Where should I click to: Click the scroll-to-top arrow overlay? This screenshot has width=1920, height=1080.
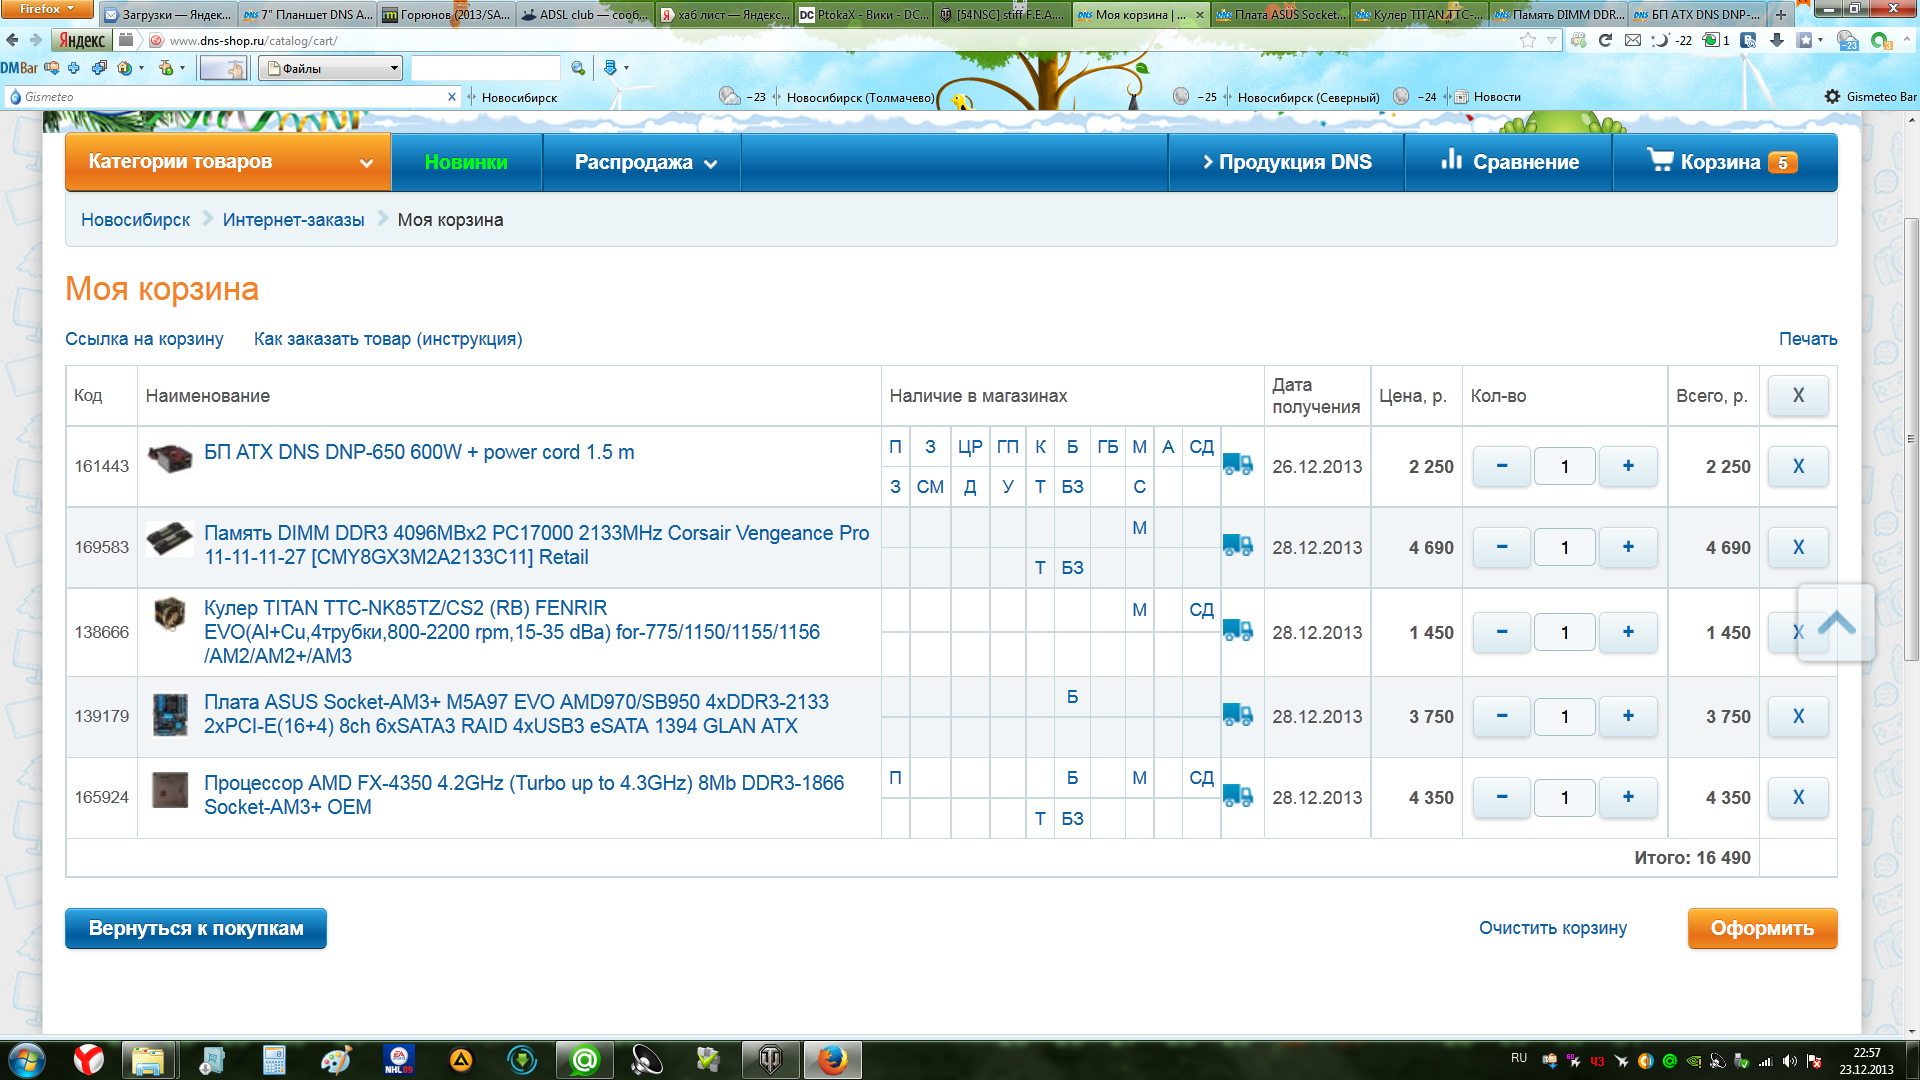1836,623
